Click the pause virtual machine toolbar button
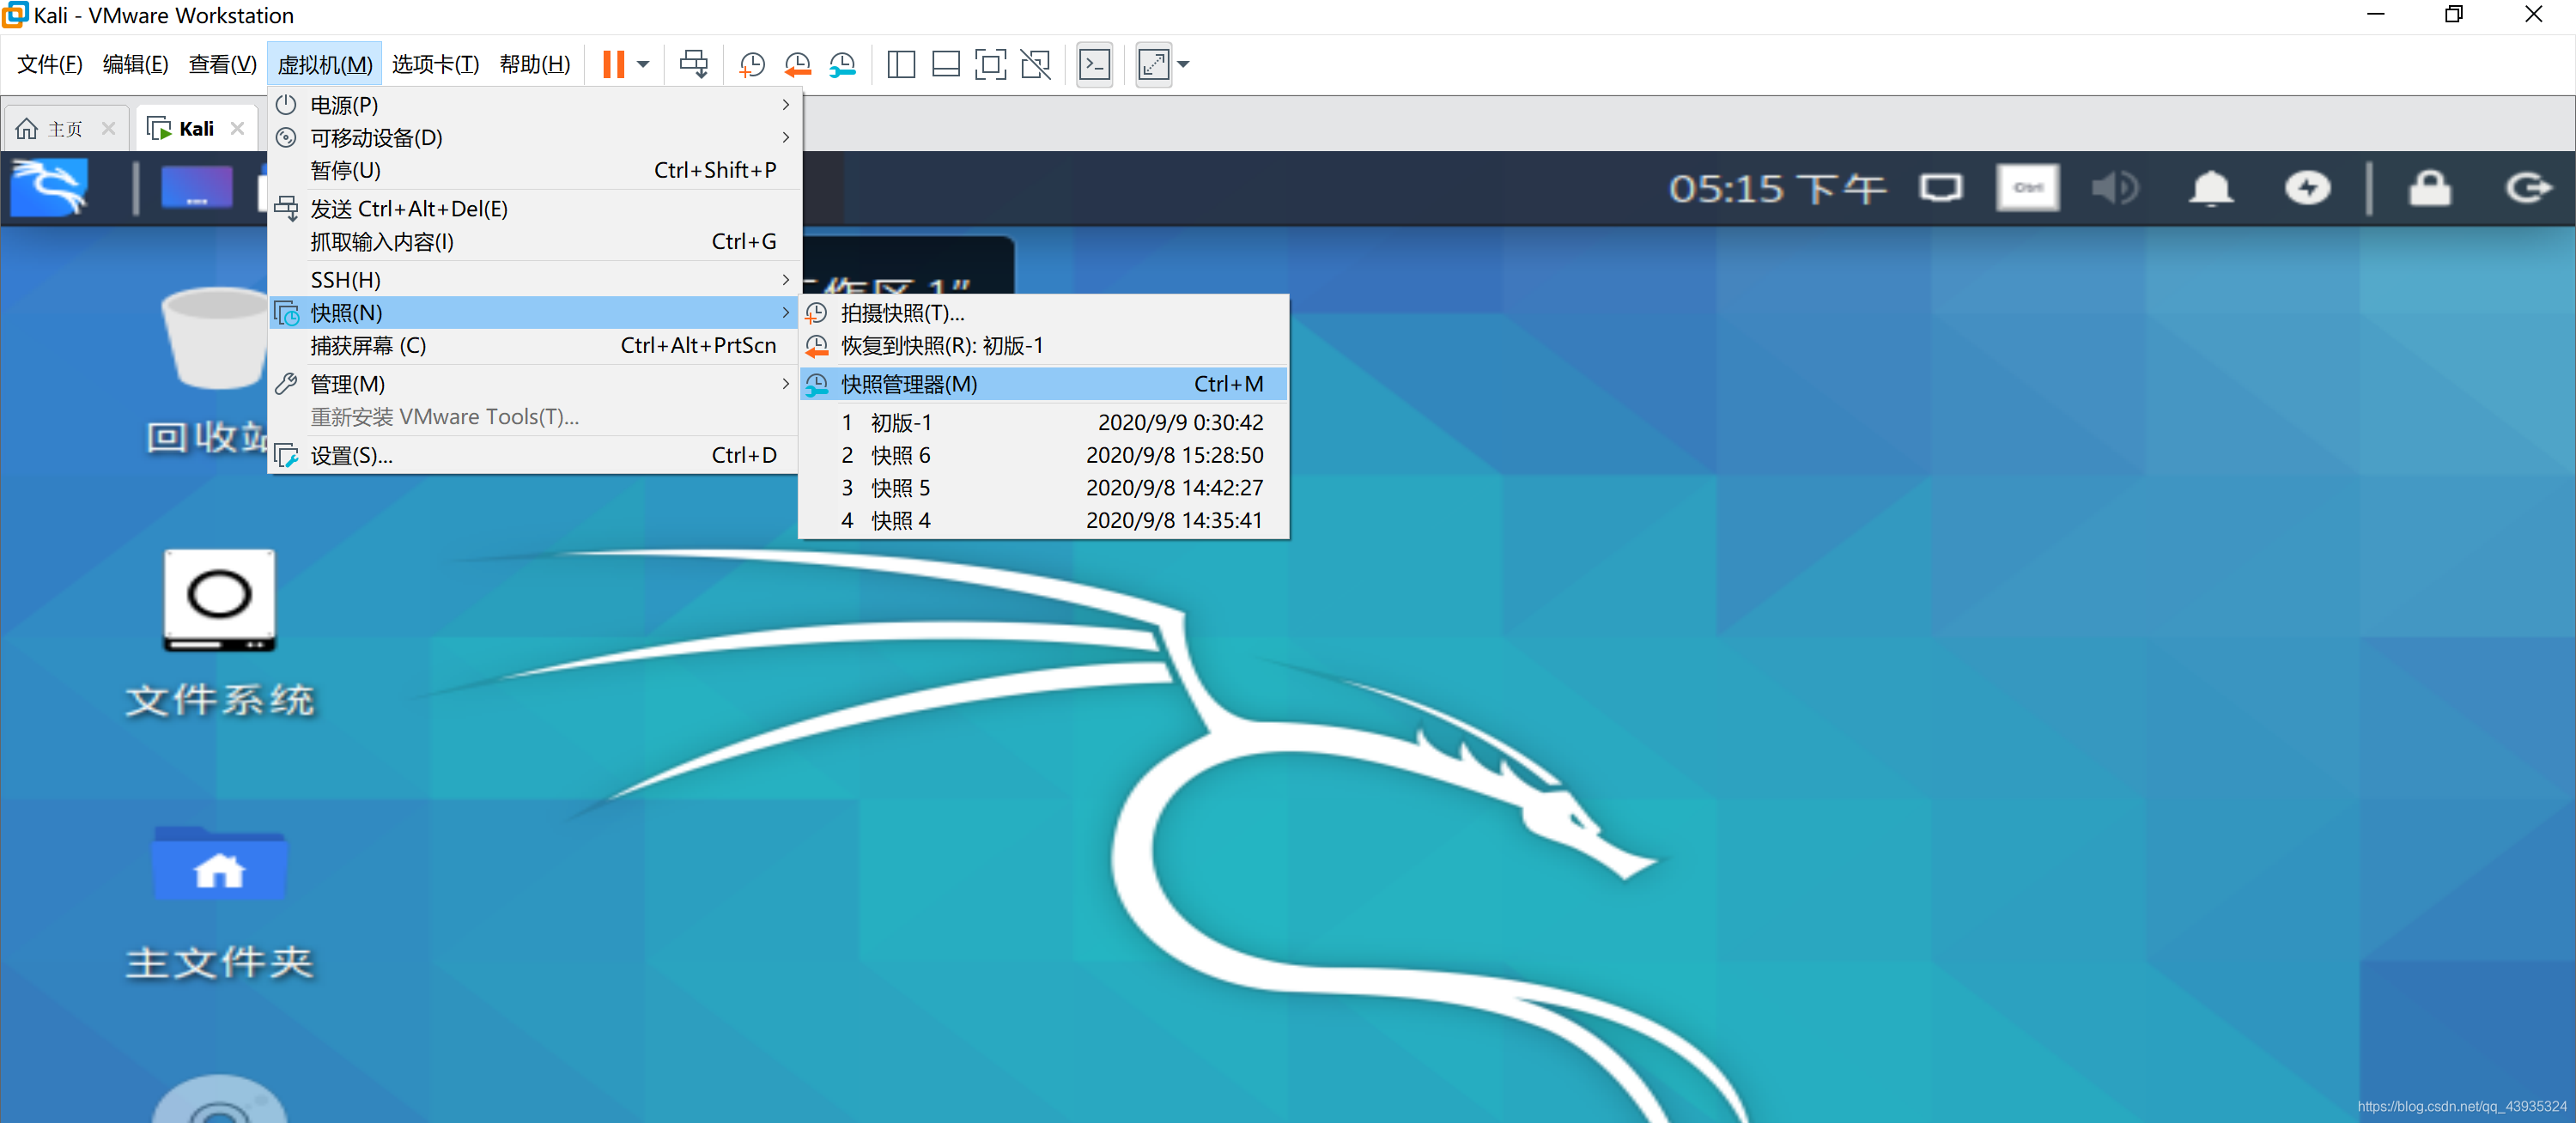Screen dimensions: 2576x1123 pyautogui.click(x=613, y=65)
